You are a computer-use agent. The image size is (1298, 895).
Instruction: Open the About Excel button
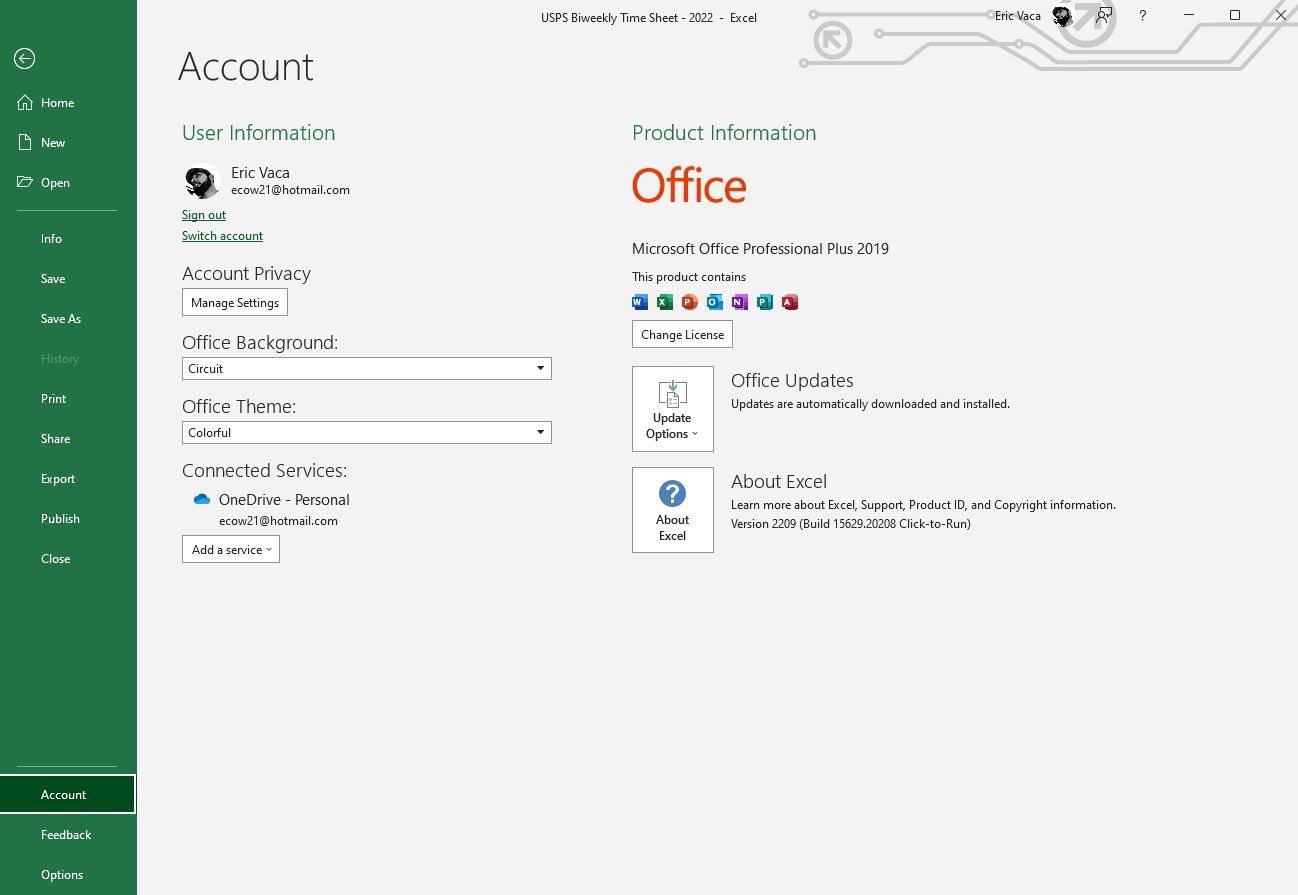[x=673, y=510]
